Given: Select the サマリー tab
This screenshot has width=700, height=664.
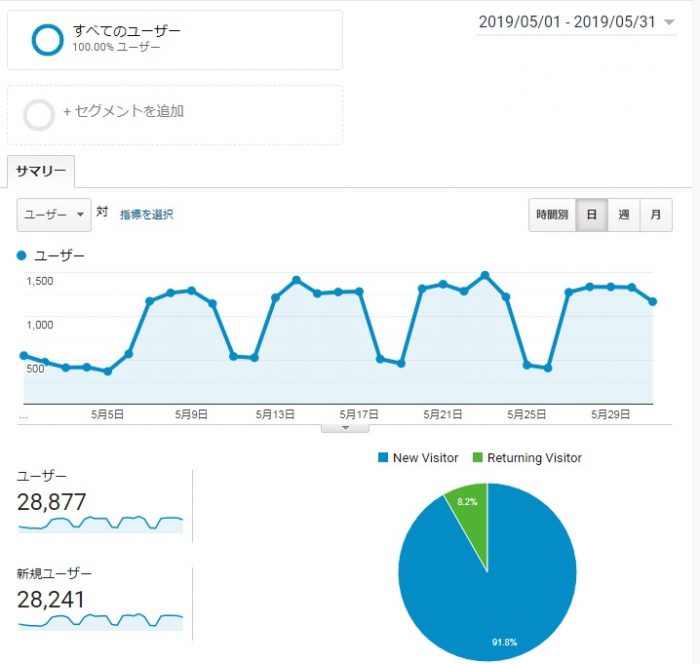Looking at the screenshot, I should pyautogui.click(x=41, y=172).
